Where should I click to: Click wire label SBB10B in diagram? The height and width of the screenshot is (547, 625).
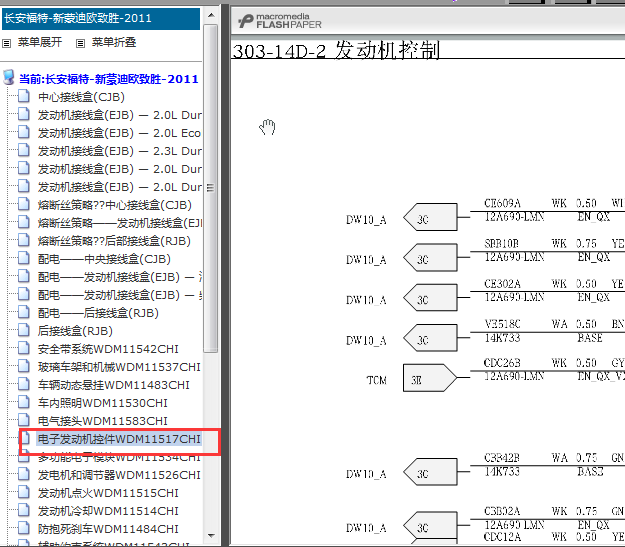click(501, 244)
